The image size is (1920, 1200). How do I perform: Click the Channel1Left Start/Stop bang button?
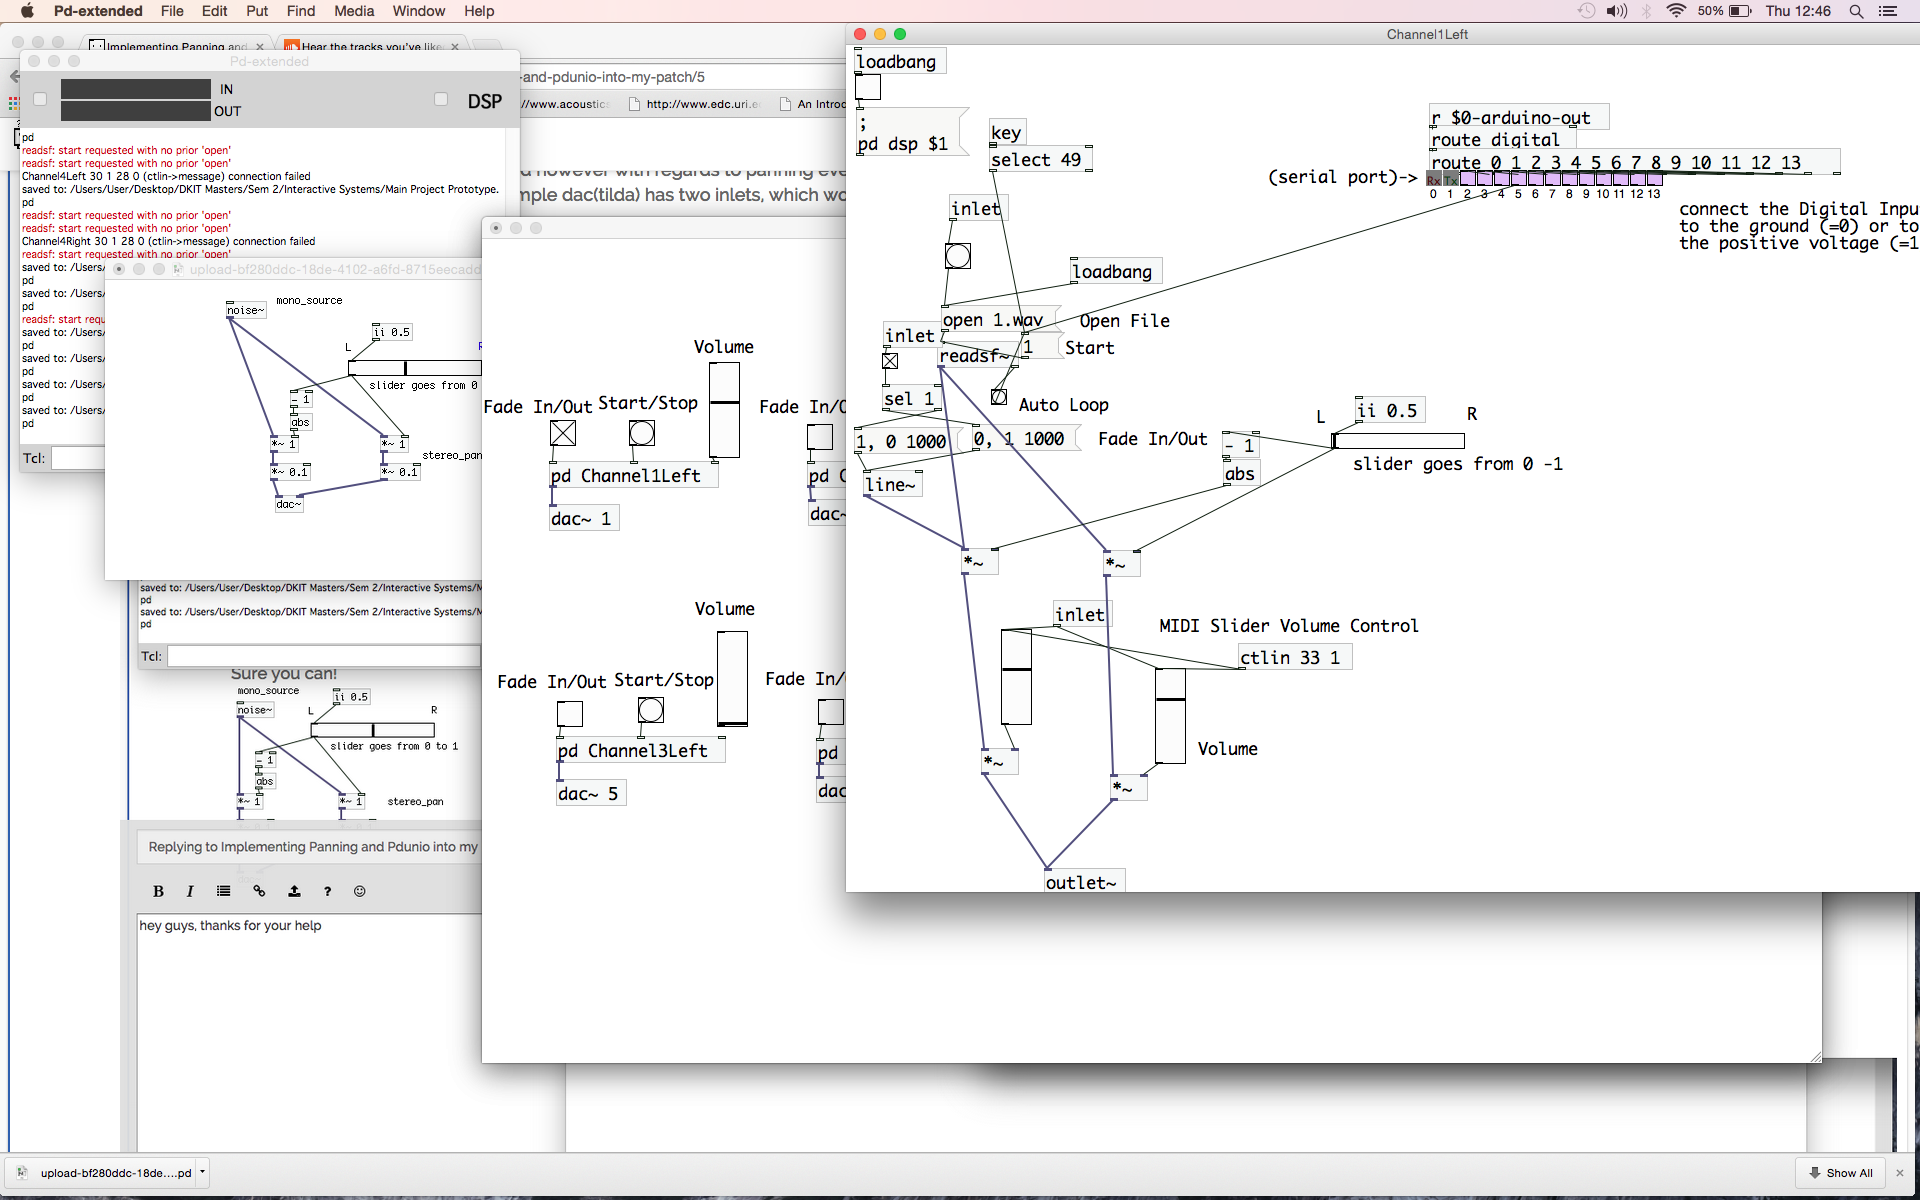tap(642, 433)
